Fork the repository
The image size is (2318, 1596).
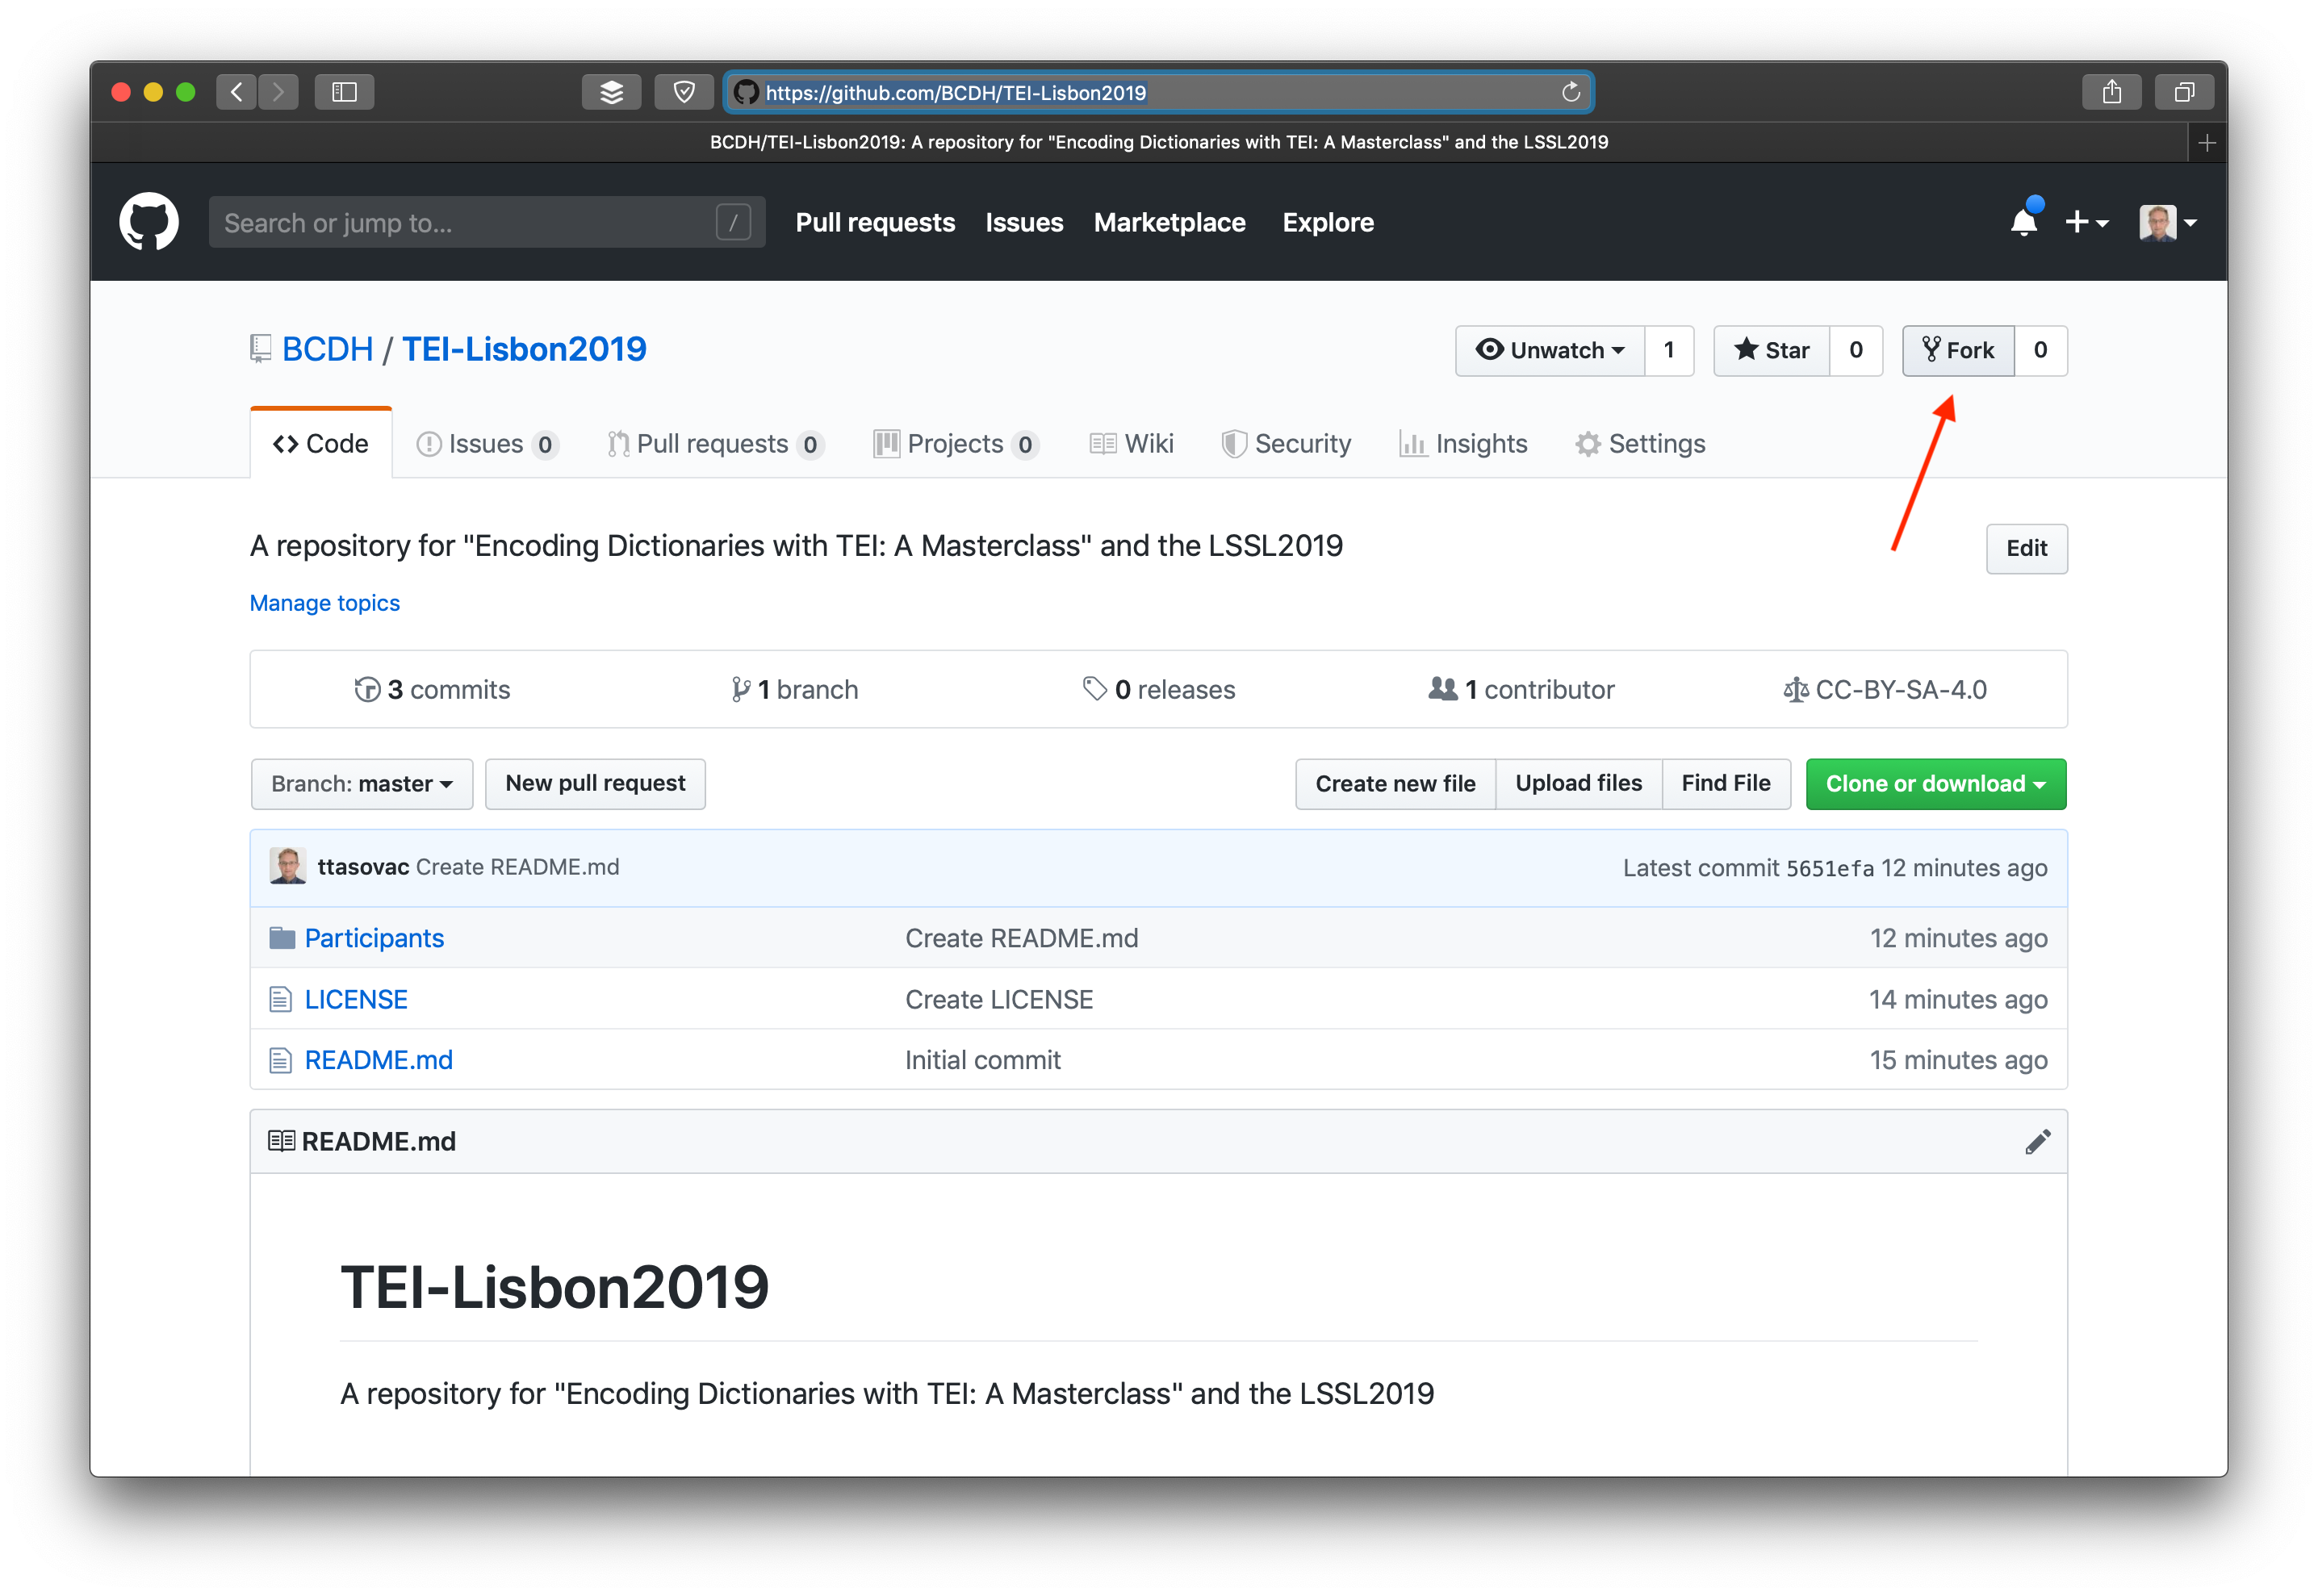1958,350
